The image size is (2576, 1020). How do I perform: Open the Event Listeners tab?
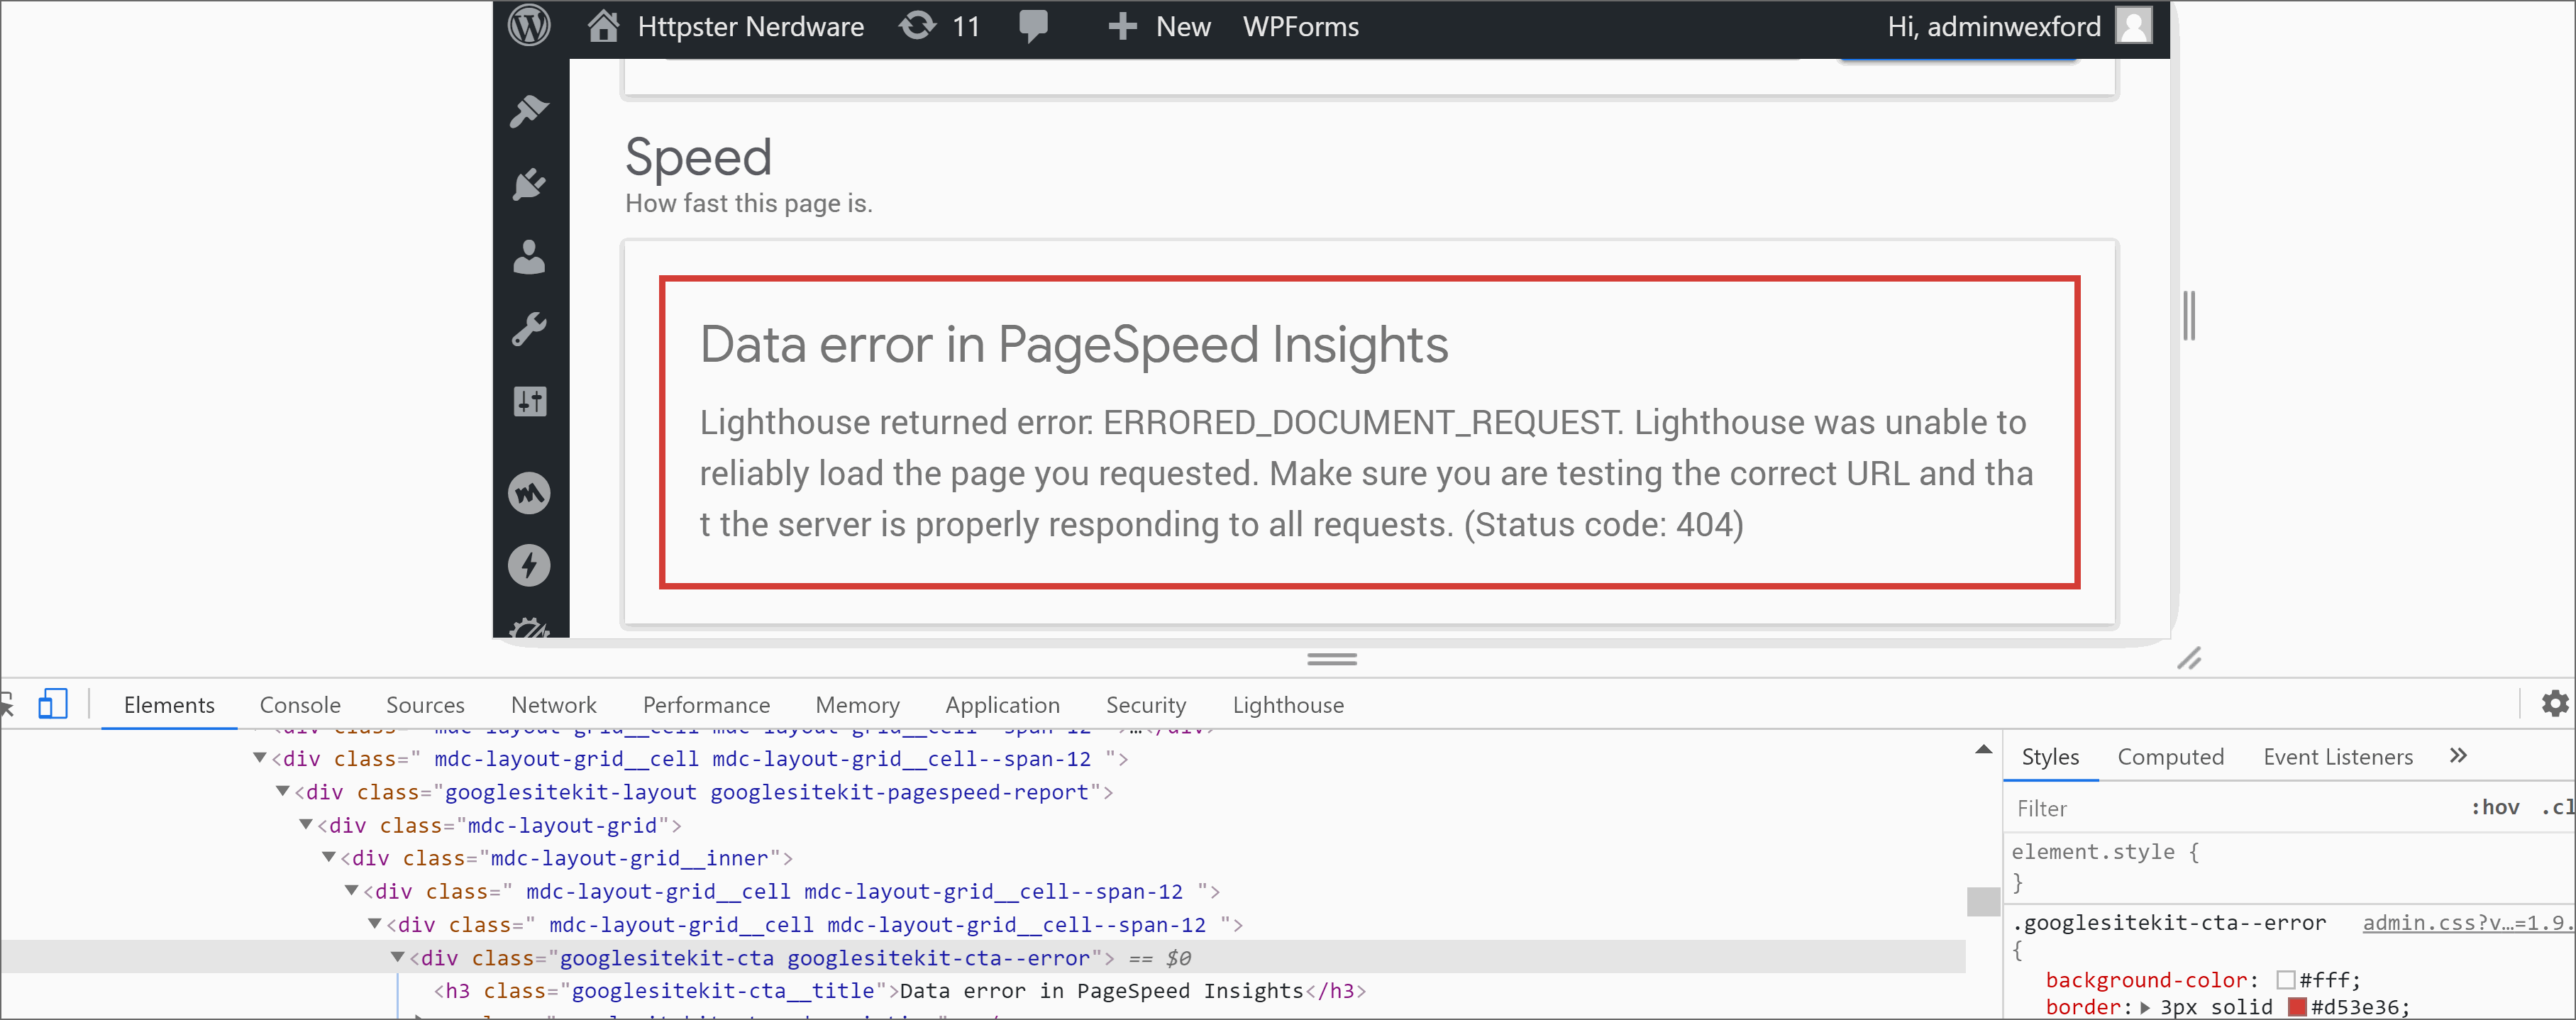[2338, 757]
